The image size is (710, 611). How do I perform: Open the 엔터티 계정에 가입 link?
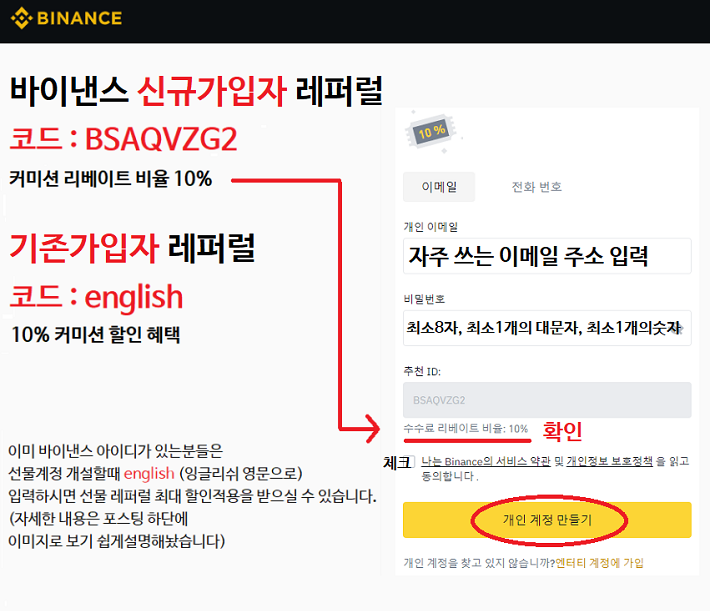[x=599, y=563]
